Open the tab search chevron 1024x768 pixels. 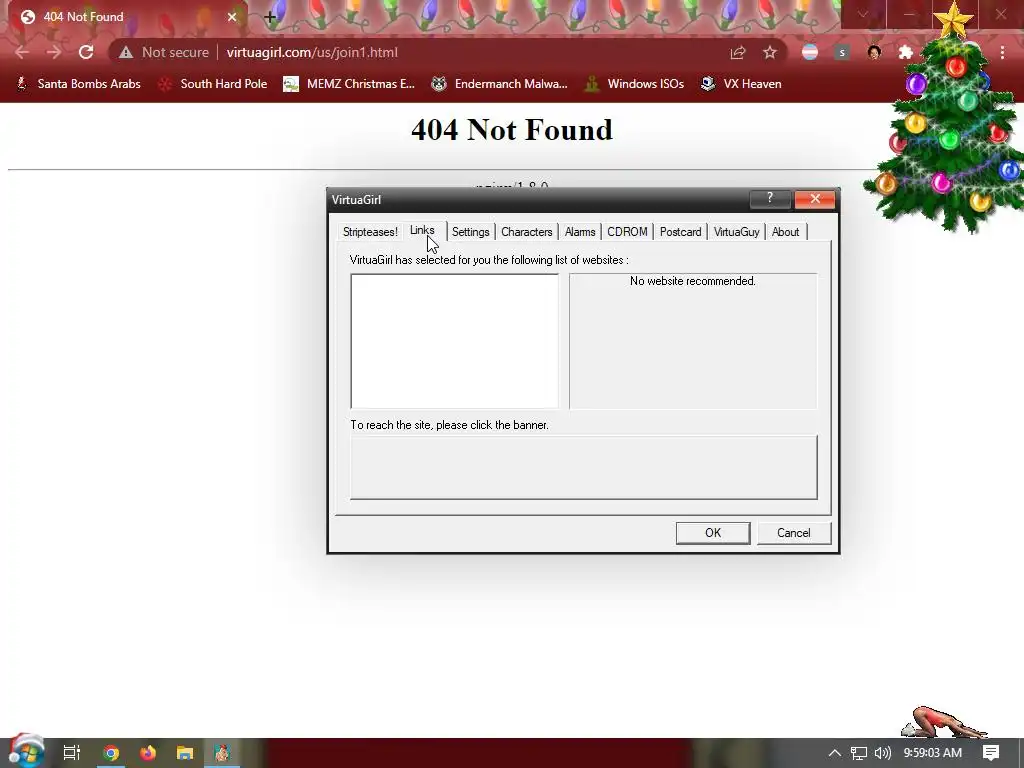pyautogui.click(x=863, y=14)
